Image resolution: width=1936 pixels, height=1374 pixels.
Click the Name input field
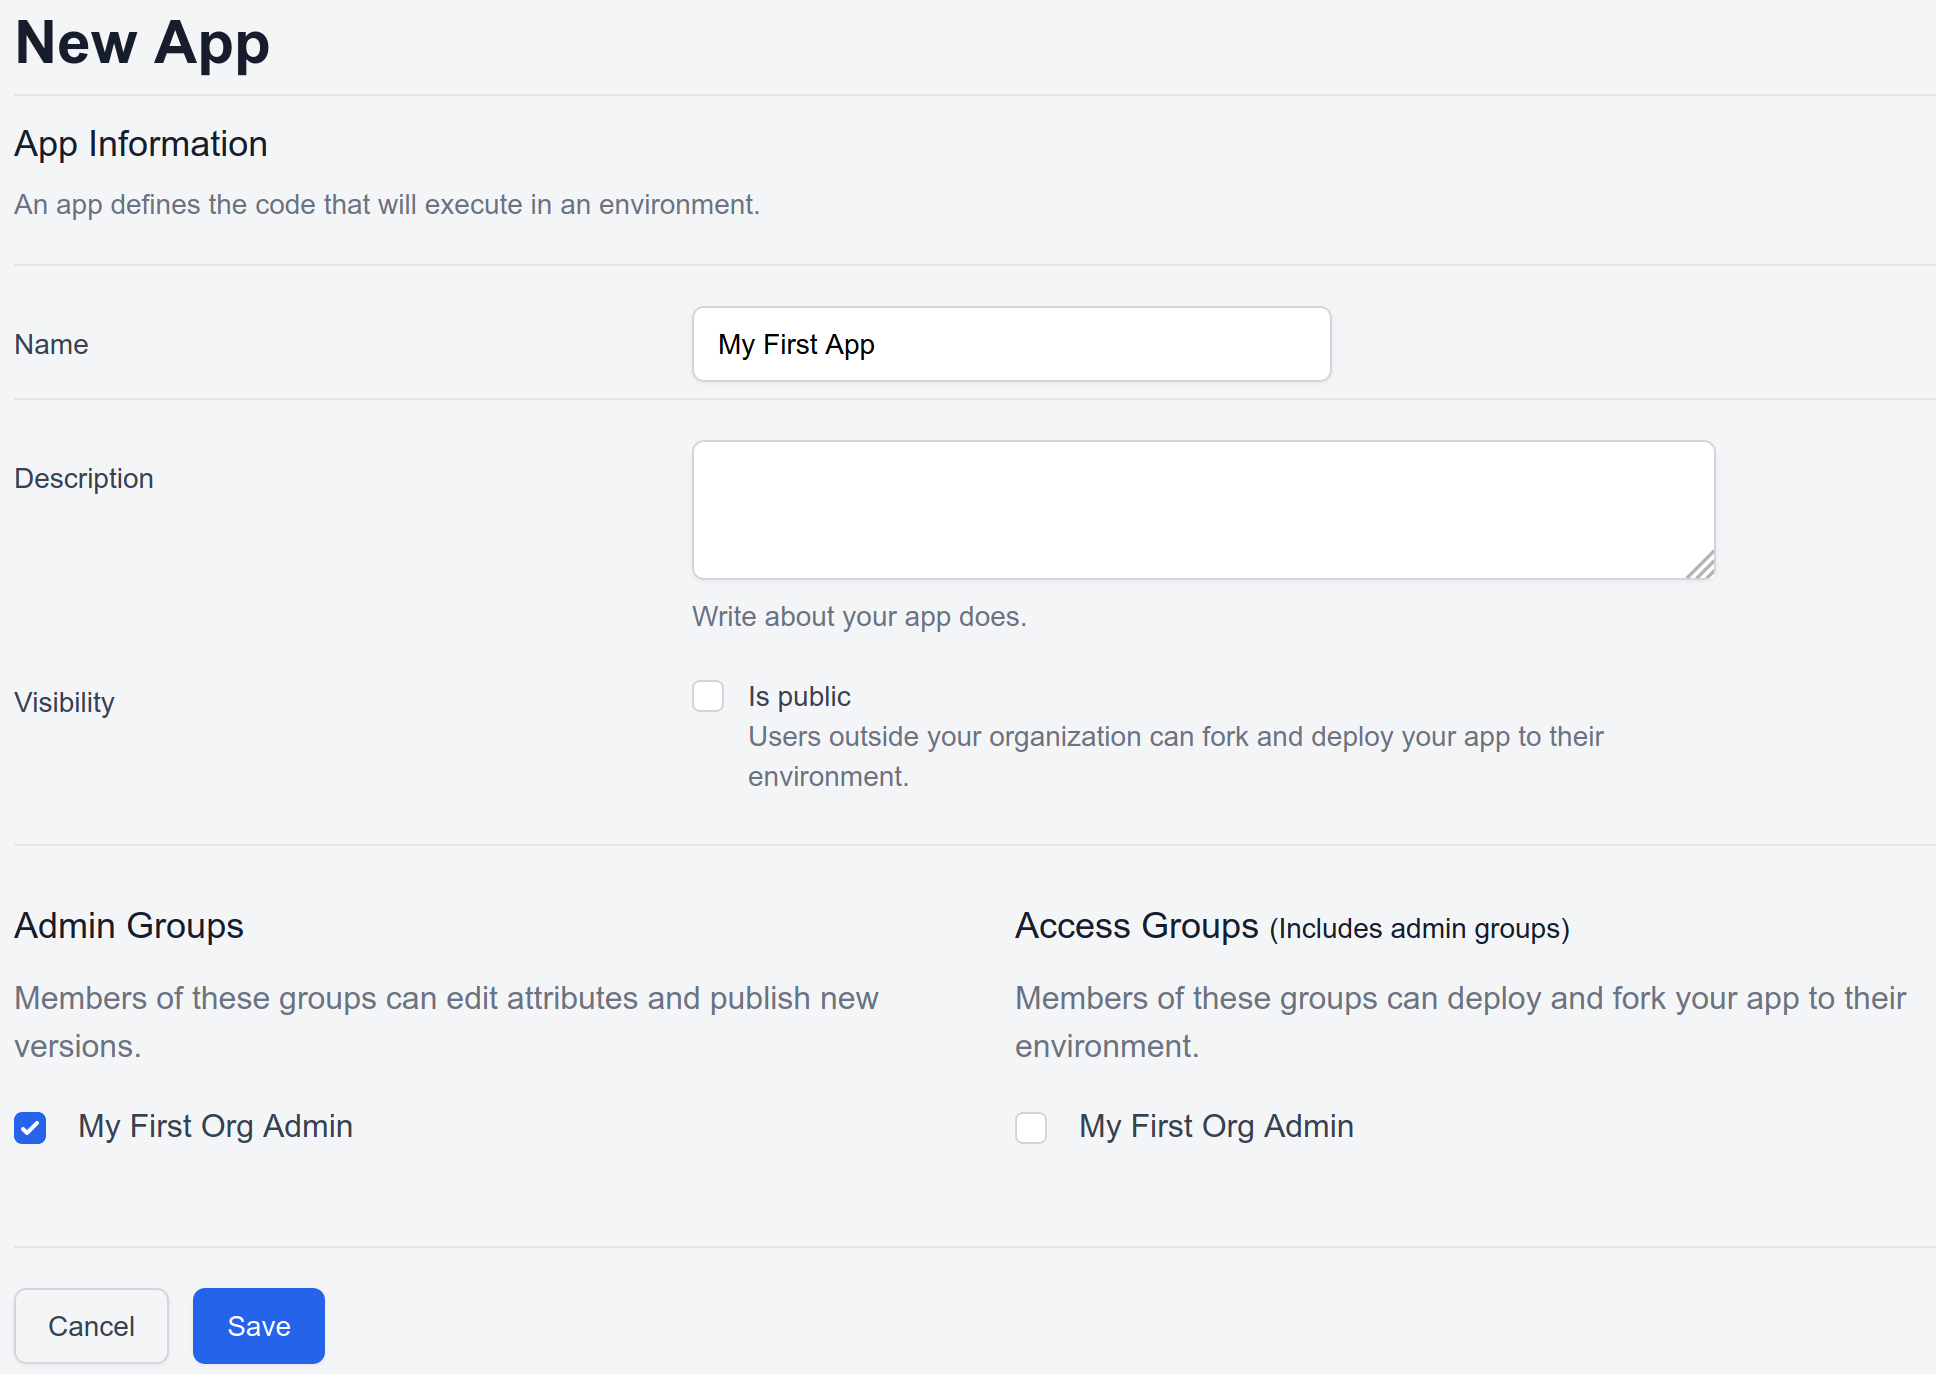(1011, 344)
